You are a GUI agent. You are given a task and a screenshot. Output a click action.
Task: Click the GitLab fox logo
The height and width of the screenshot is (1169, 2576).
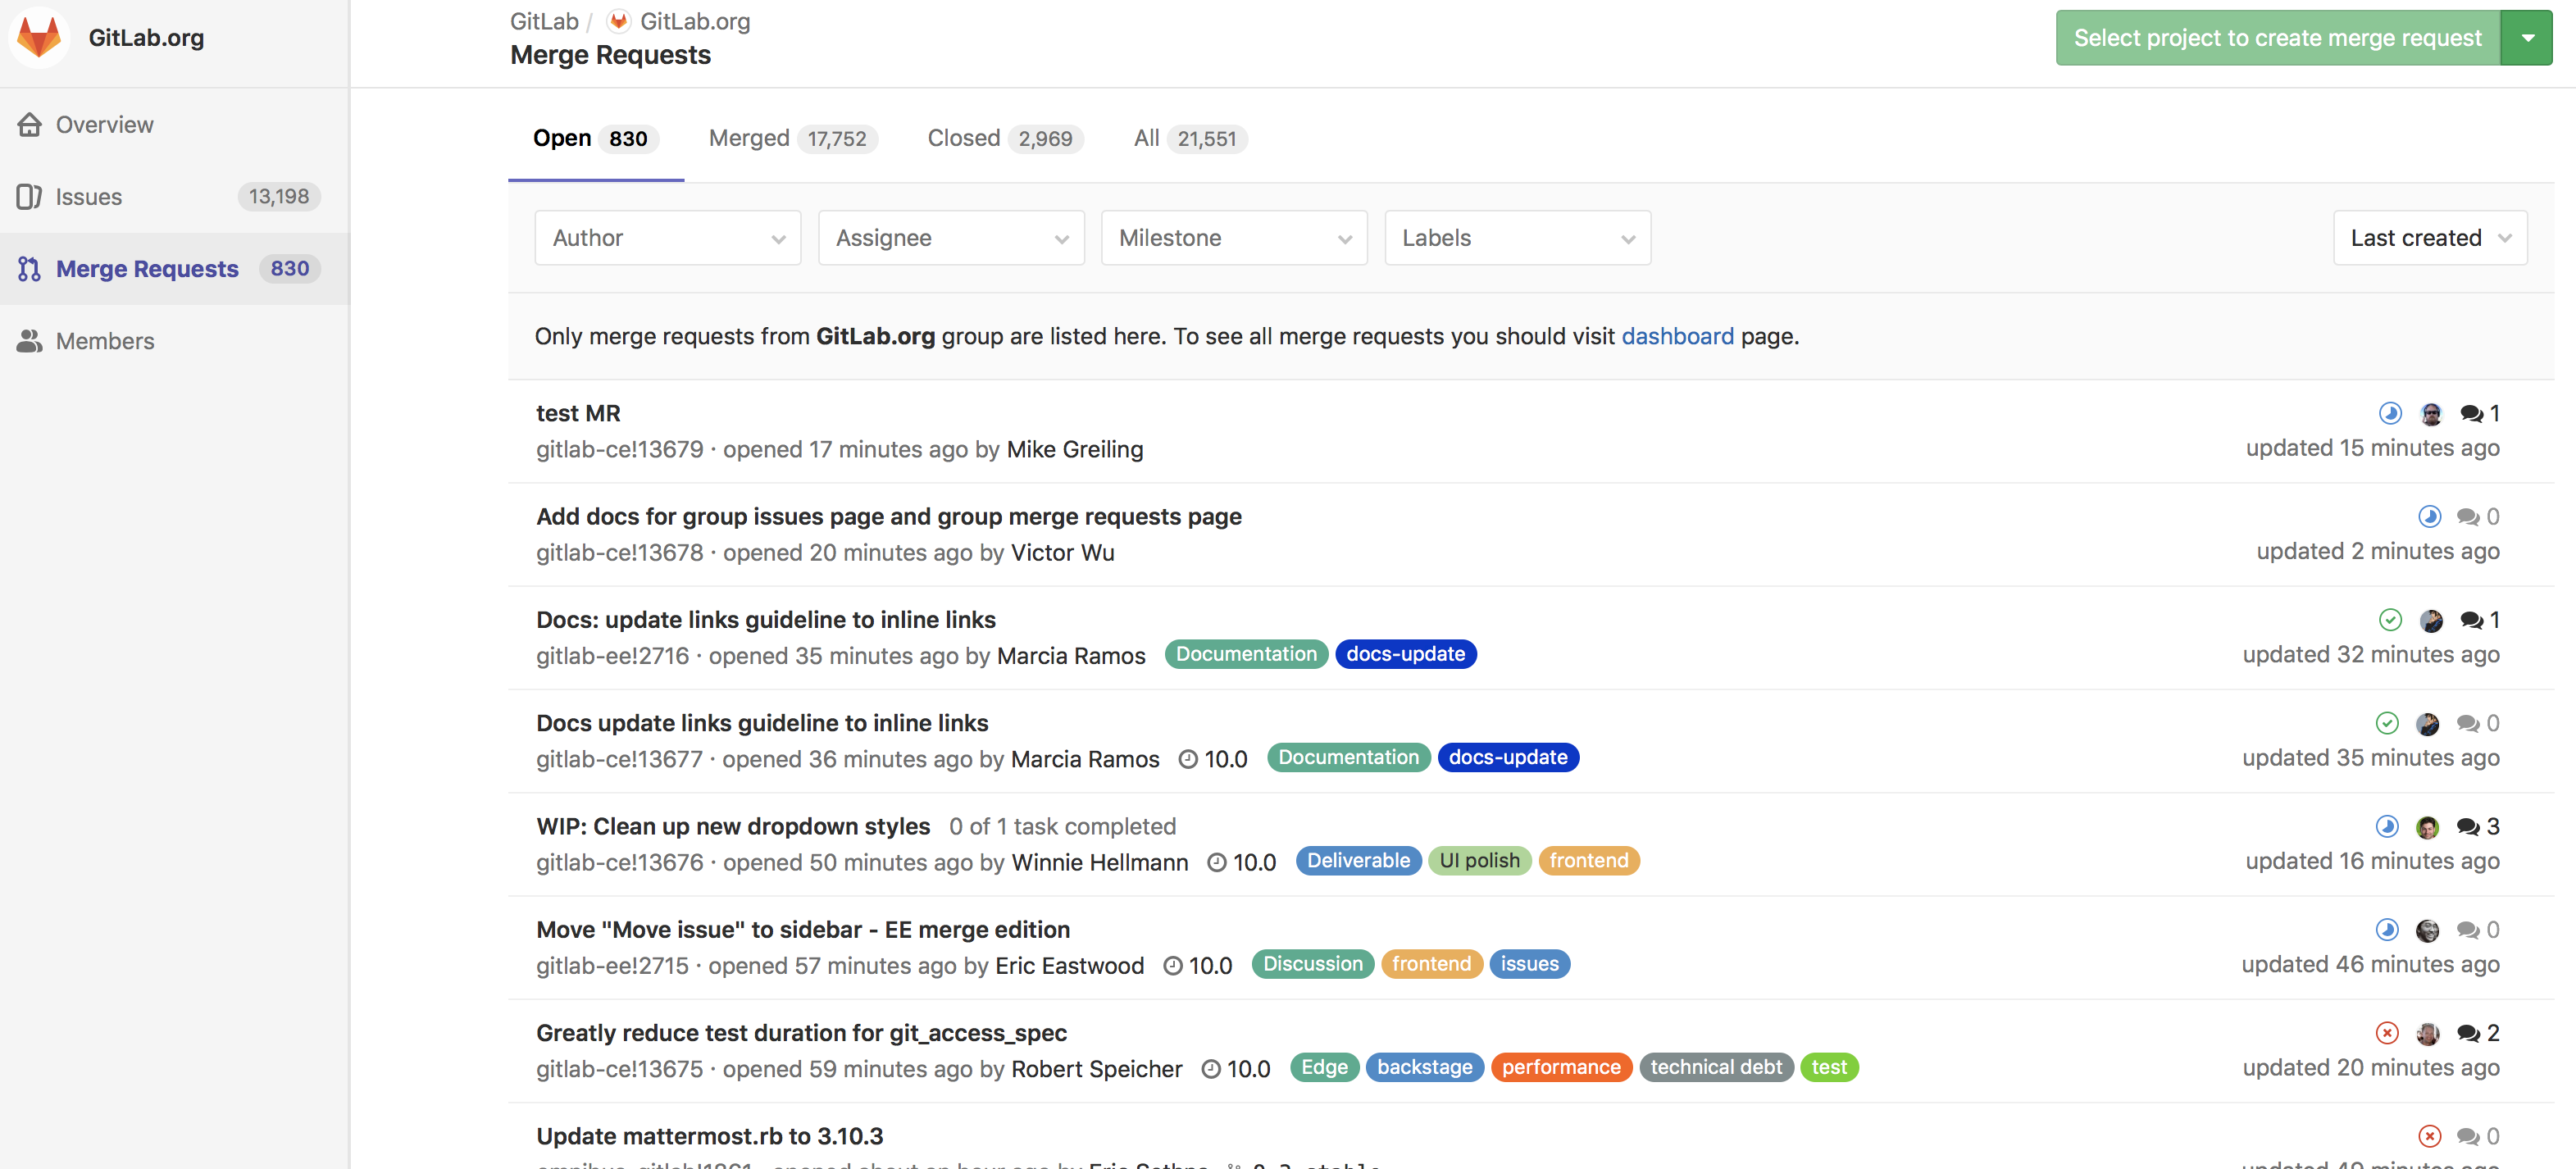click(x=38, y=37)
